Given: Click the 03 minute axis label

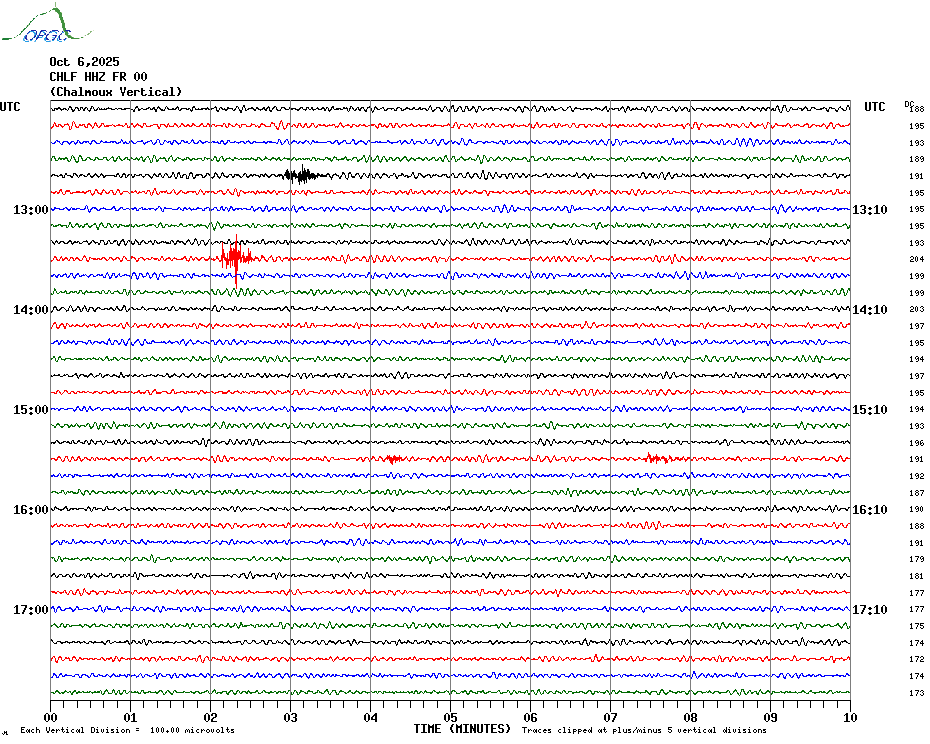Looking at the screenshot, I should point(291,718).
